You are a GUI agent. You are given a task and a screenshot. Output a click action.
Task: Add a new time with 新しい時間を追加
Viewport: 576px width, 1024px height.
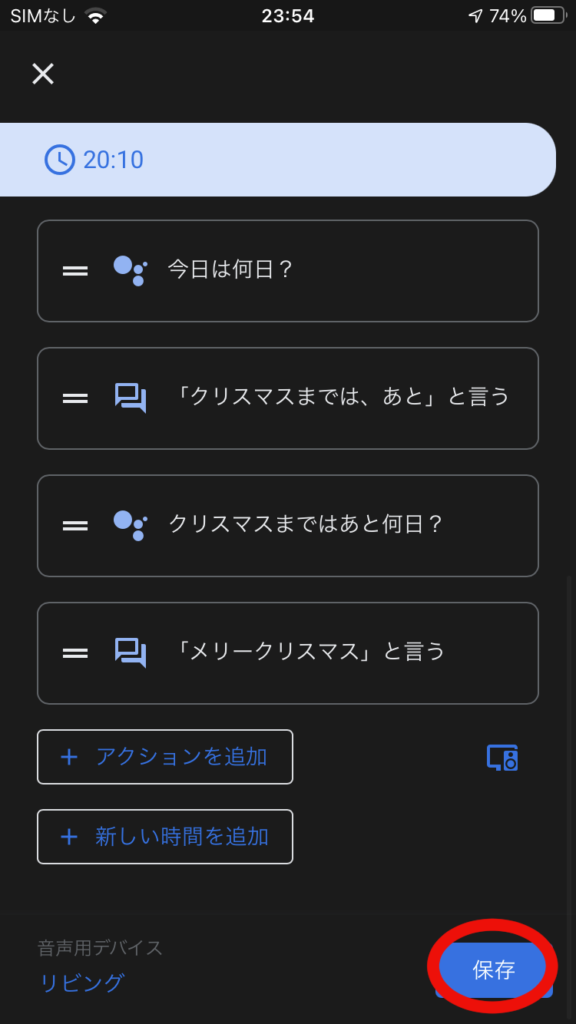pyautogui.click(x=165, y=837)
